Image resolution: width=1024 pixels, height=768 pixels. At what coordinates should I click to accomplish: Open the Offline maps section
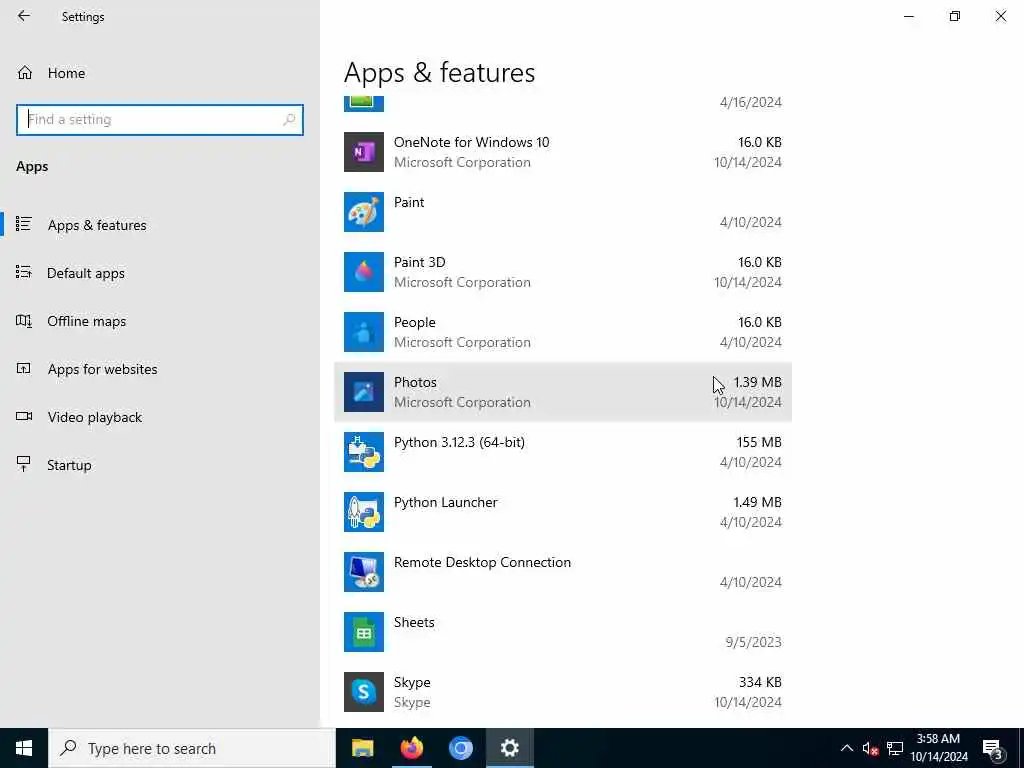click(159, 321)
